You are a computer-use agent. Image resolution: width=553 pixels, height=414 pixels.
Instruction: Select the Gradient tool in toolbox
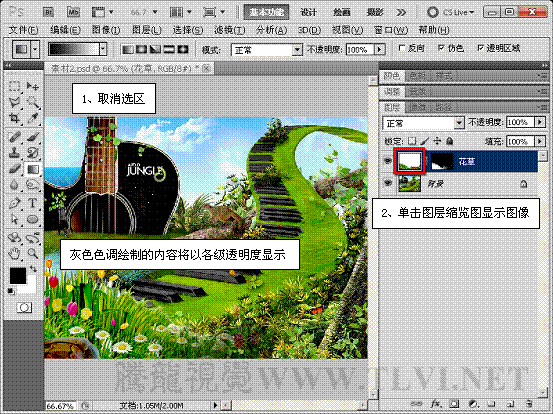33,169
